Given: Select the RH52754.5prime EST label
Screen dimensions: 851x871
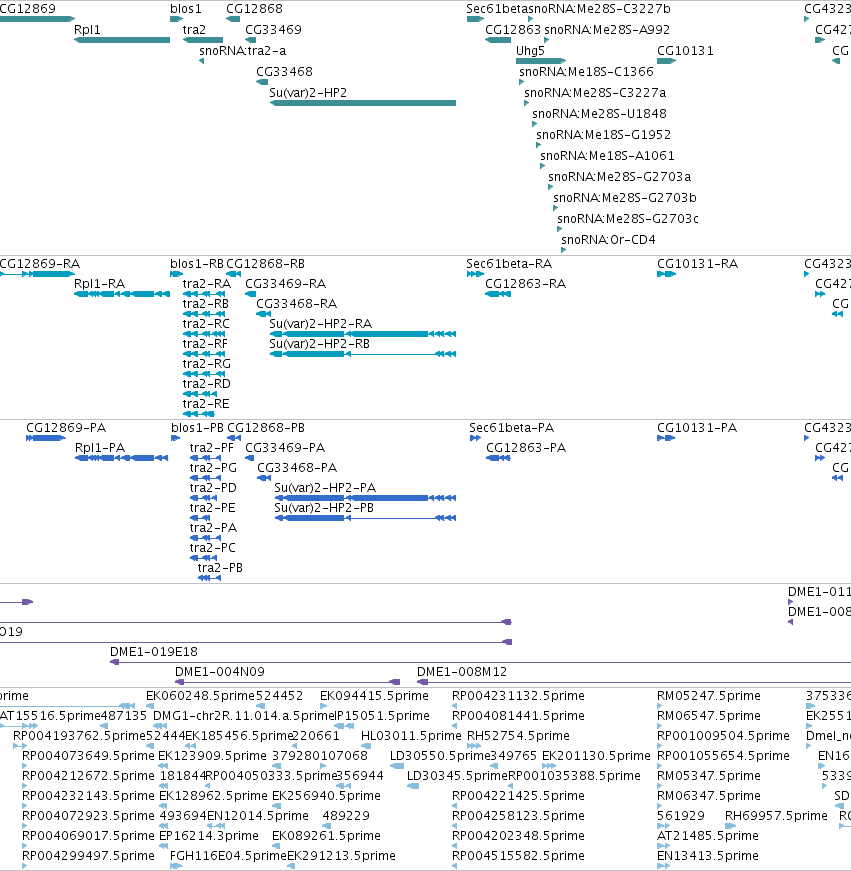Looking at the screenshot, I should point(518,737).
